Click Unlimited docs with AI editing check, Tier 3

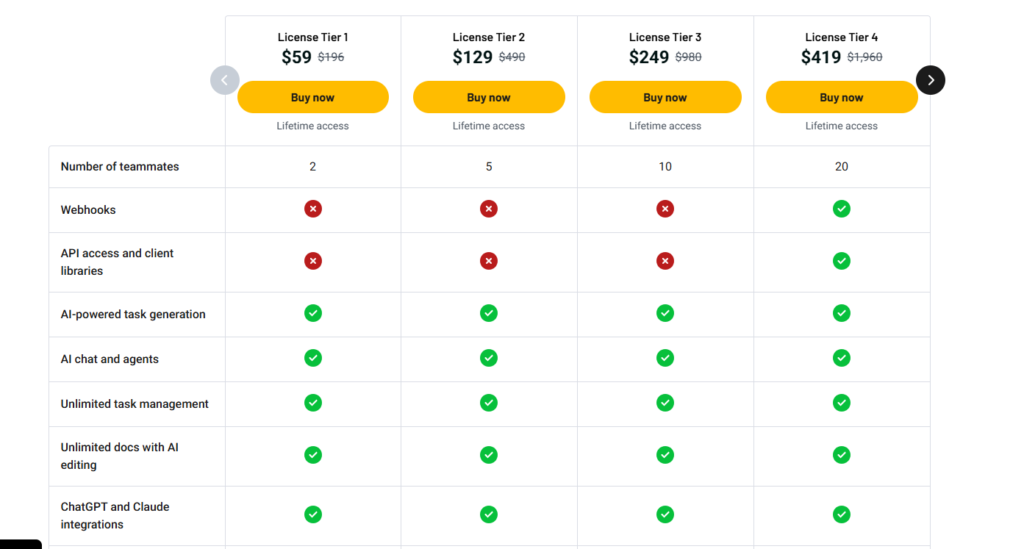[x=665, y=455]
